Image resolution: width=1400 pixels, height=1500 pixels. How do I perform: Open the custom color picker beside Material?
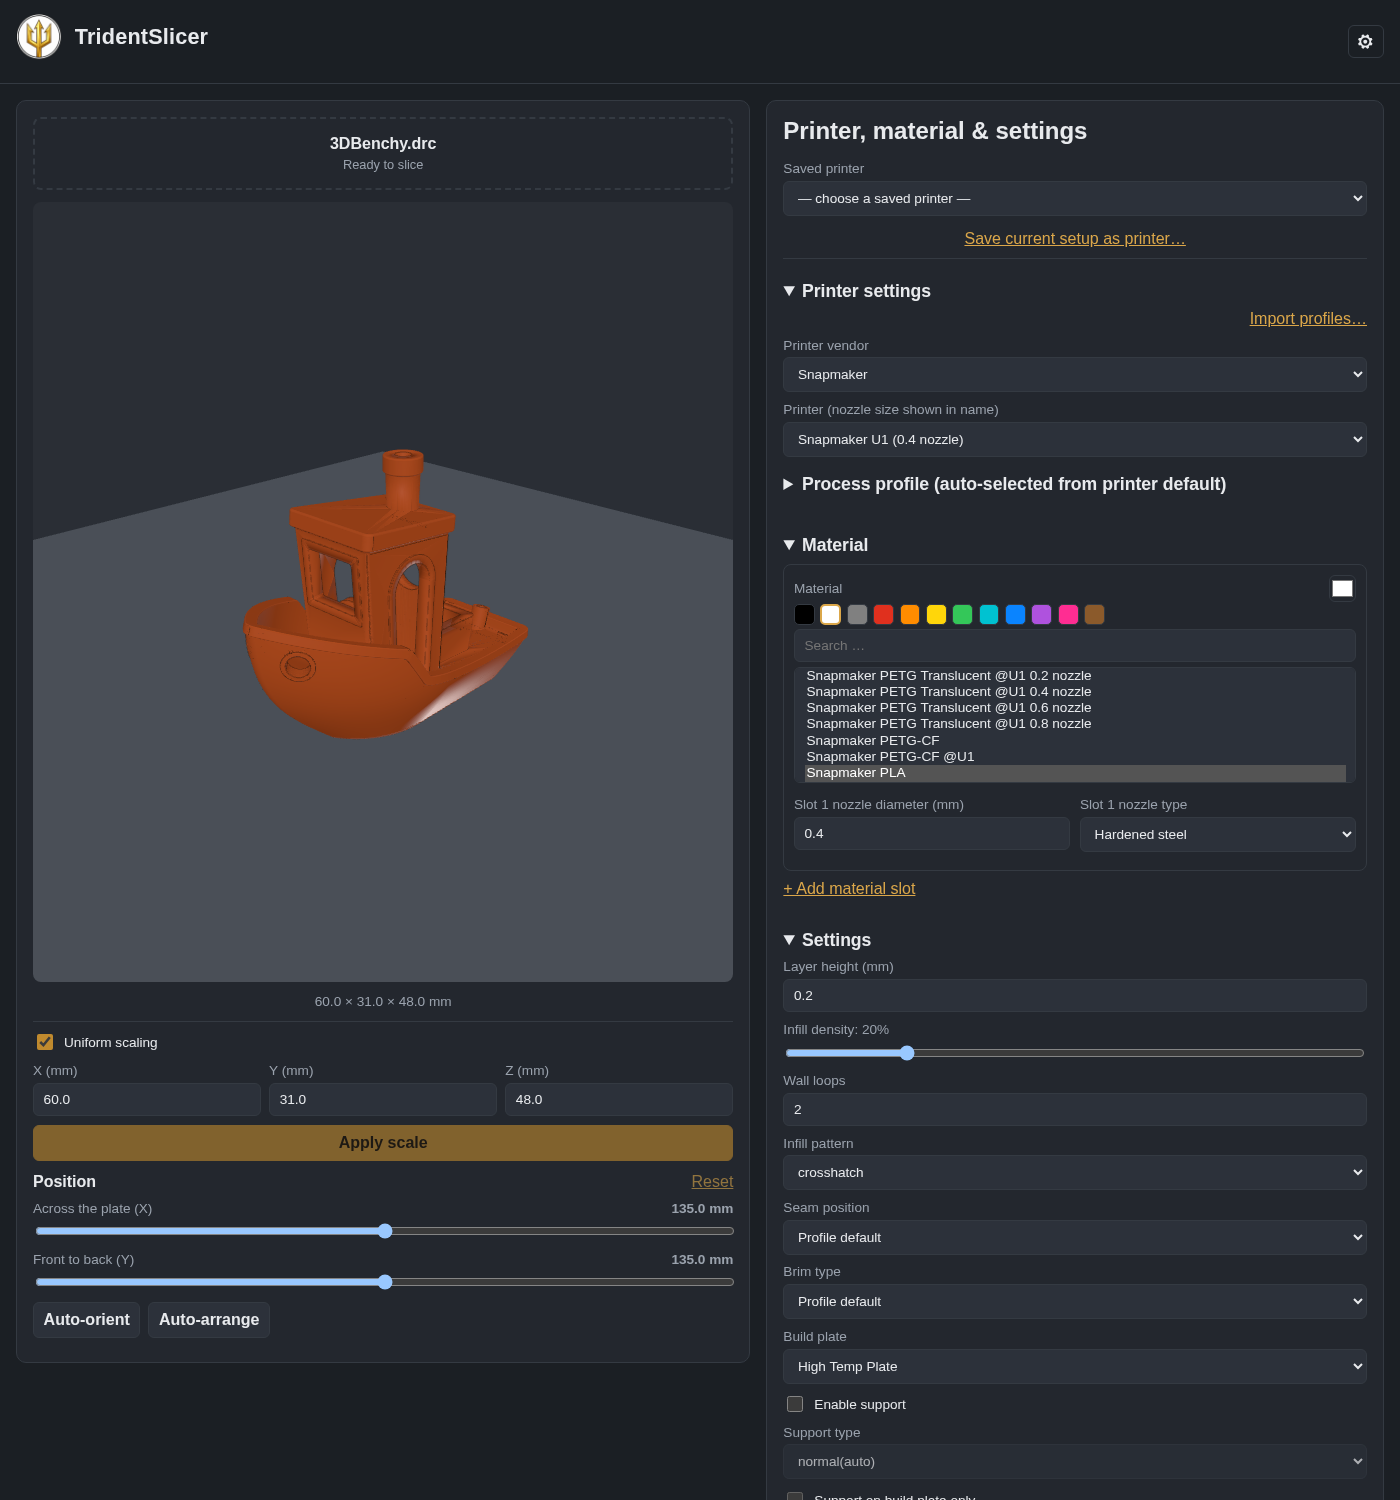[x=1342, y=588]
